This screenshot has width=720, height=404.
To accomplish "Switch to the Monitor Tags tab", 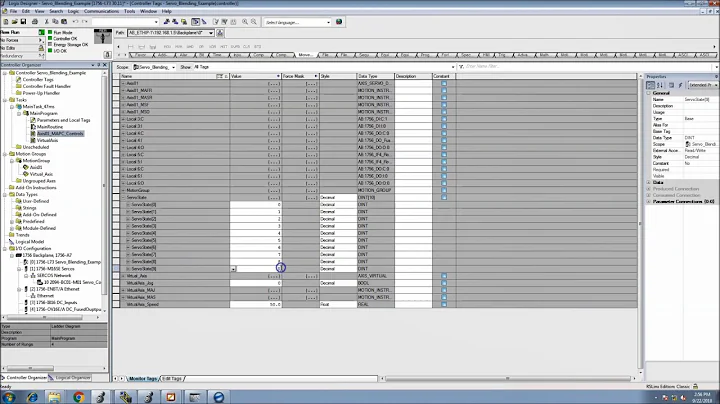I will click(143, 379).
